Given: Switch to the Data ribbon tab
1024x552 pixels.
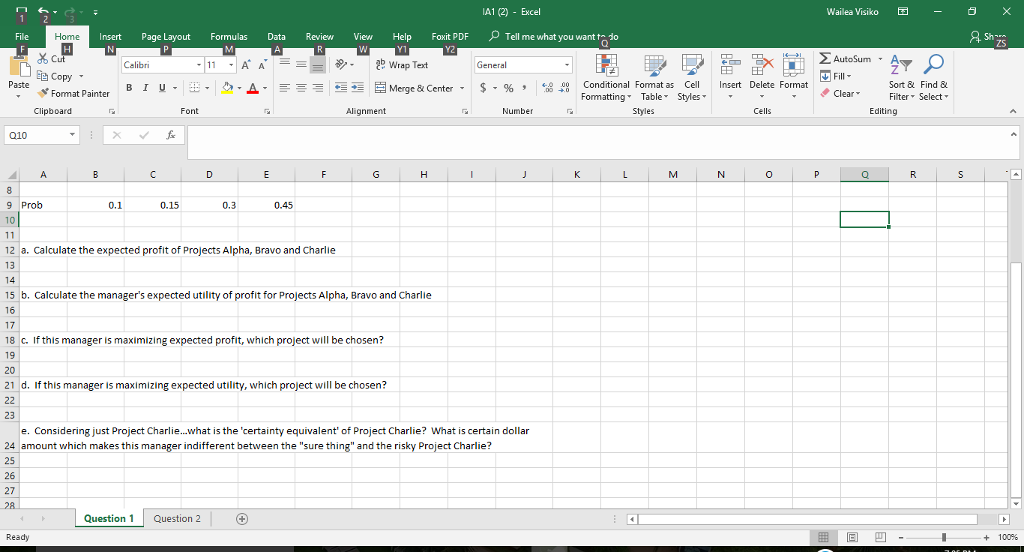Looking at the screenshot, I should click(x=276, y=37).
